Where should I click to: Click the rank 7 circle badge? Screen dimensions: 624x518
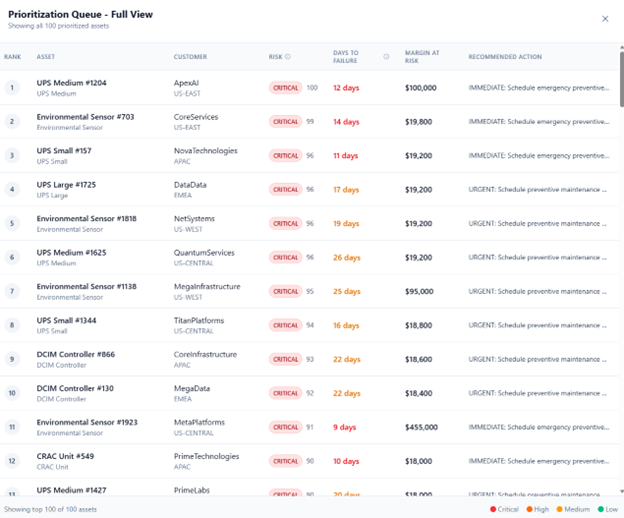tap(12, 291)
